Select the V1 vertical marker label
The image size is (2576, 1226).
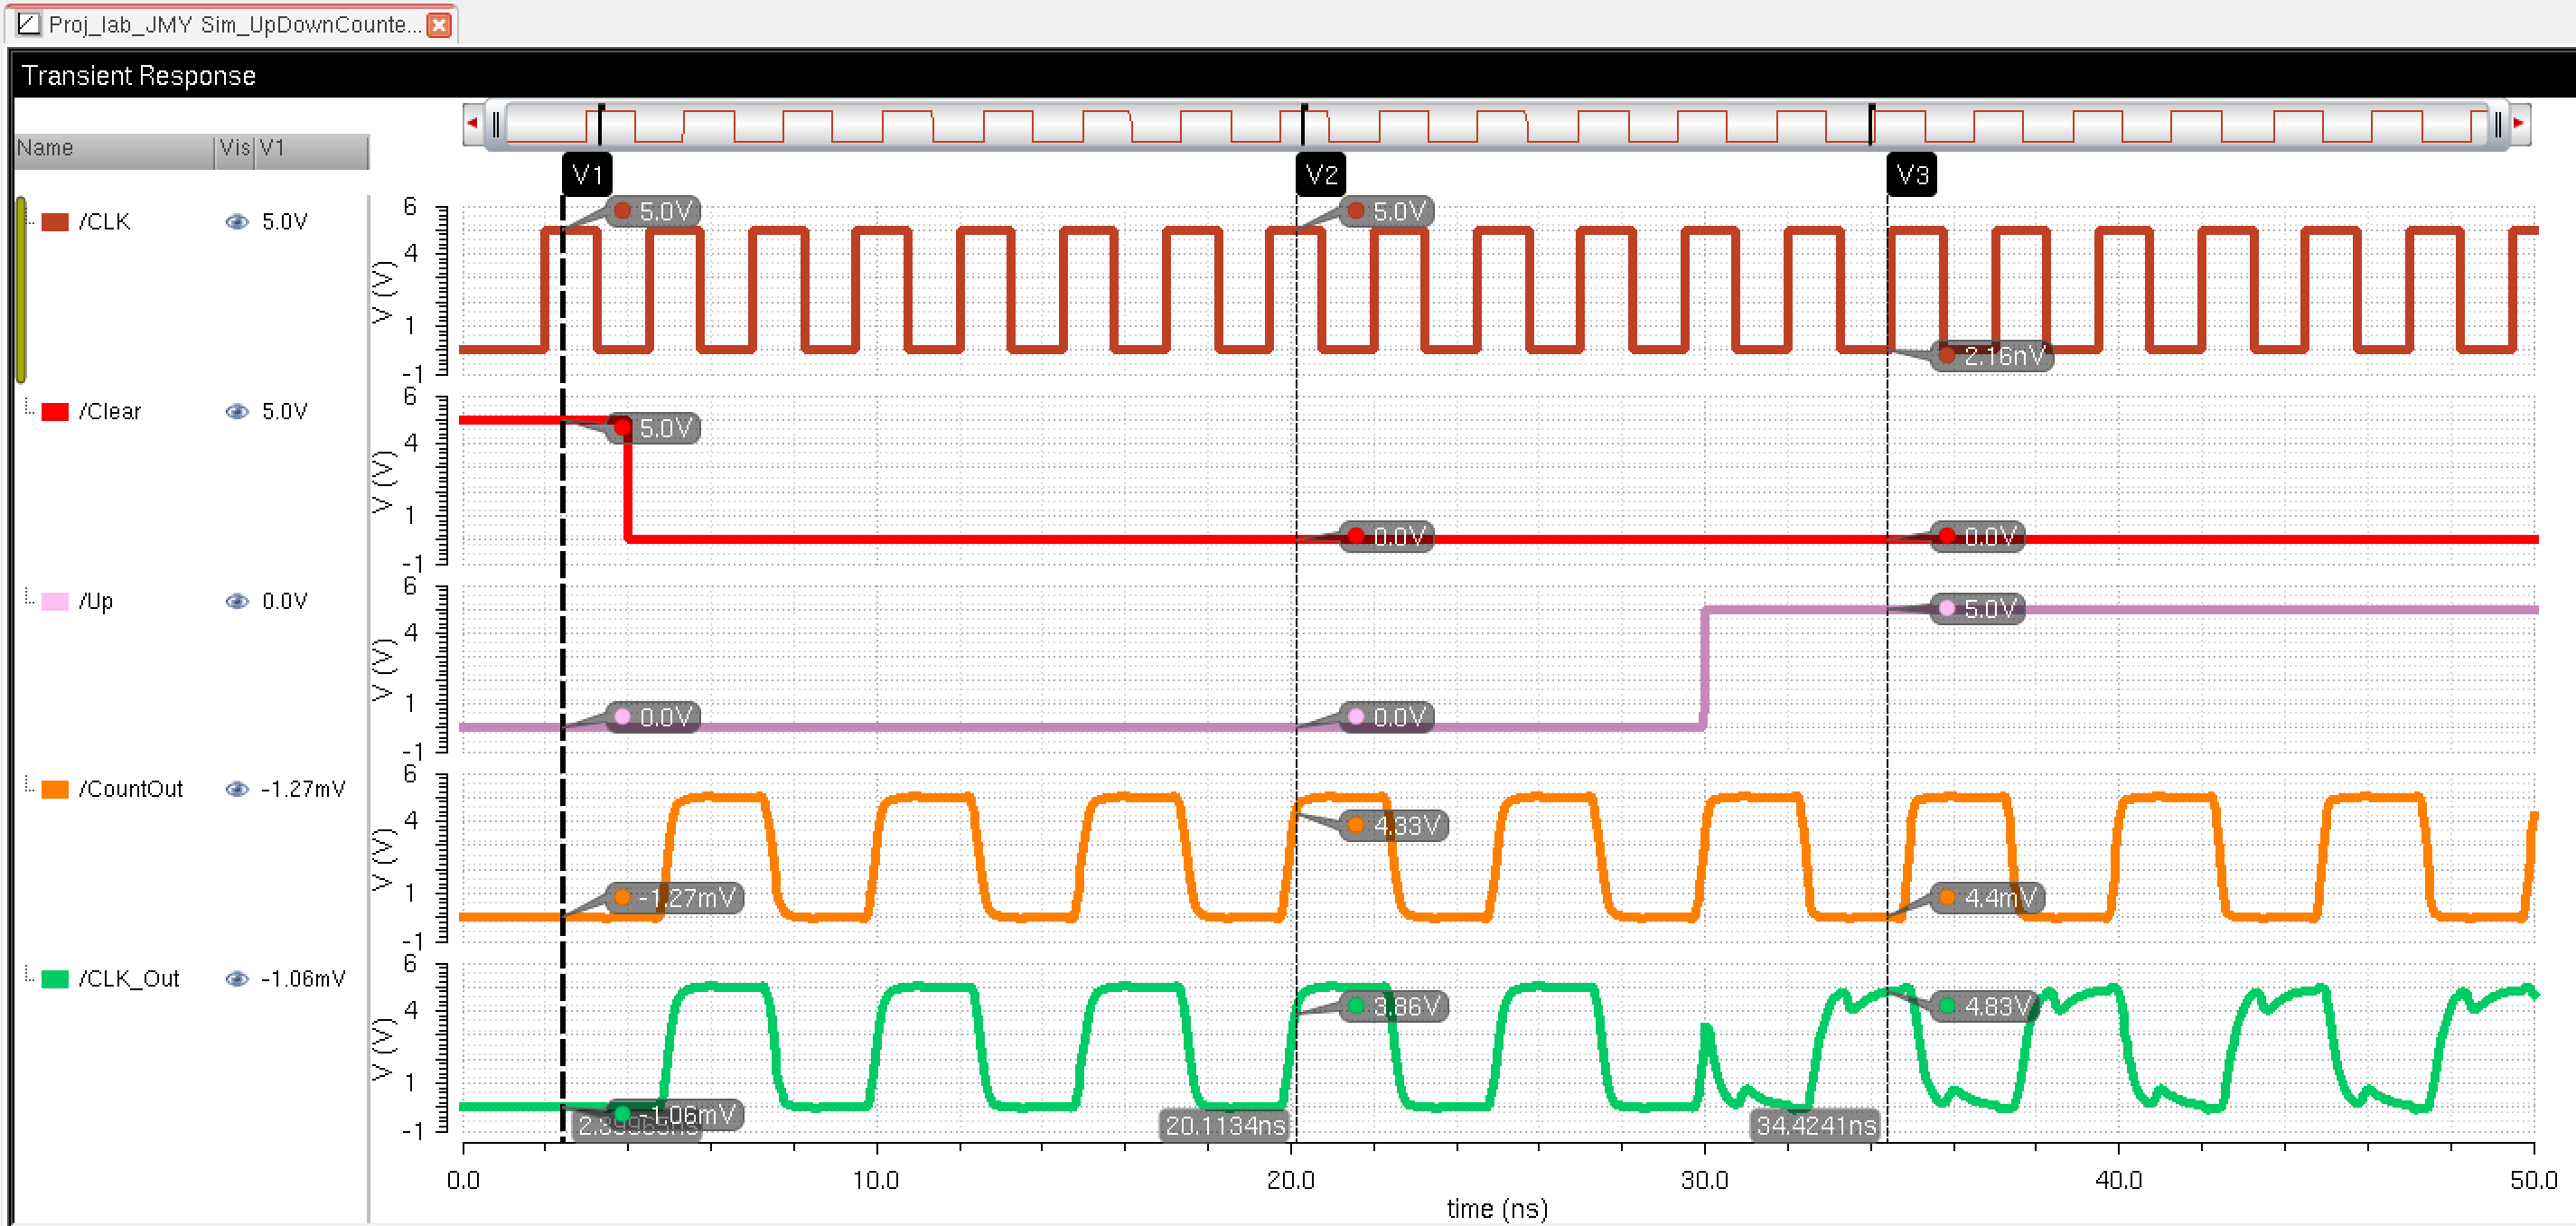click(587, 176)
